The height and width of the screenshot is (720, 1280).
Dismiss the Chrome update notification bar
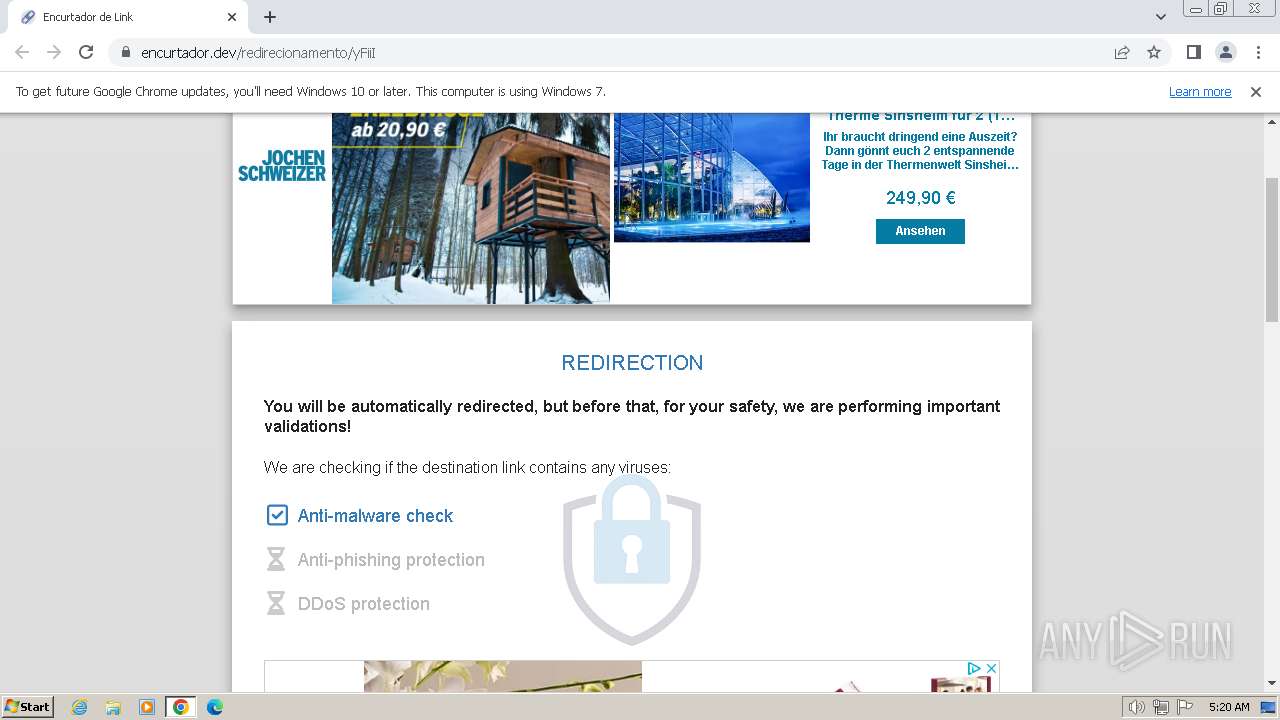click(1256, 92)
